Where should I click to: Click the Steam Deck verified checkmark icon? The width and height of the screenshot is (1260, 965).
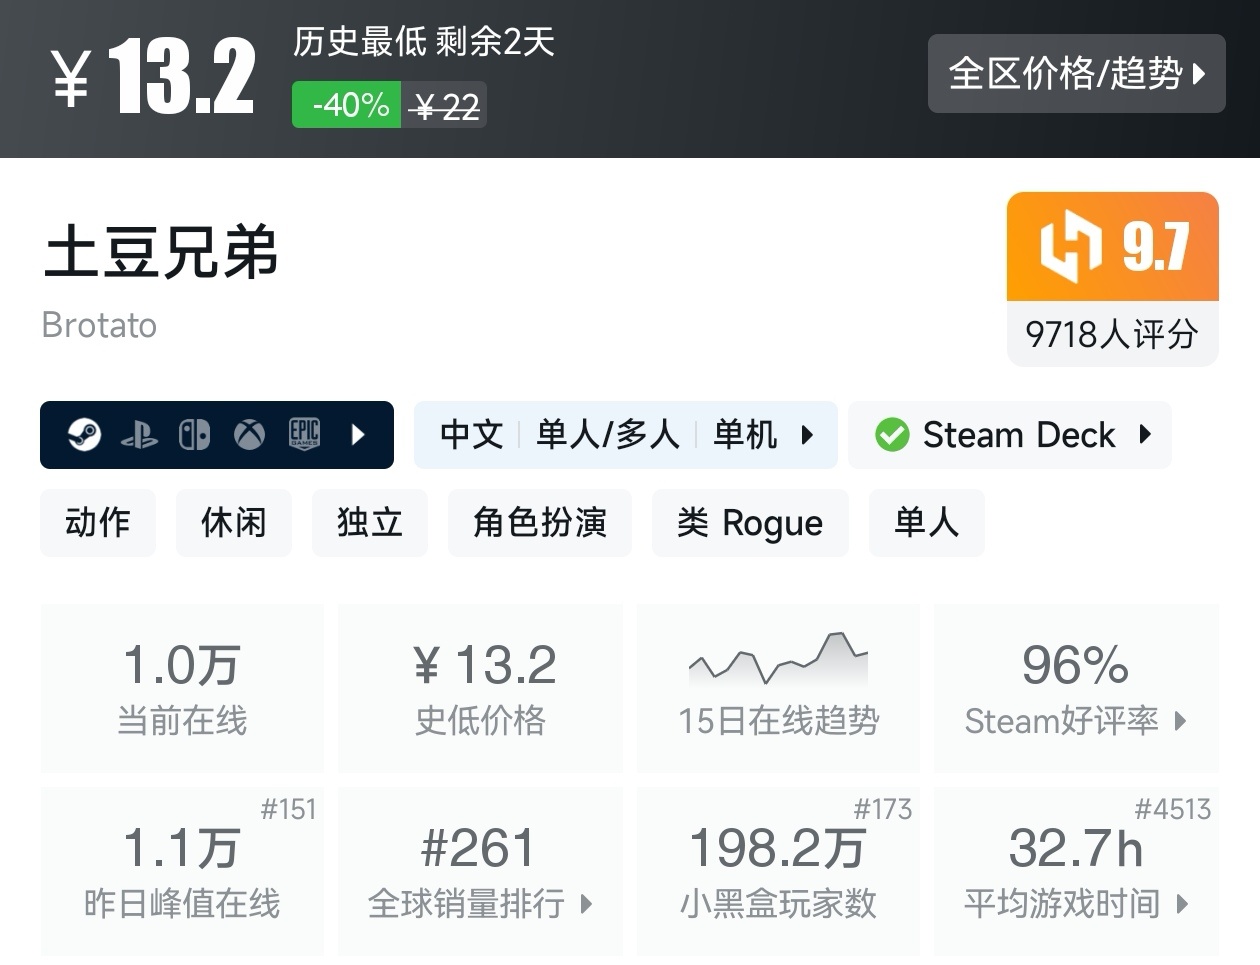click(891, 435)
